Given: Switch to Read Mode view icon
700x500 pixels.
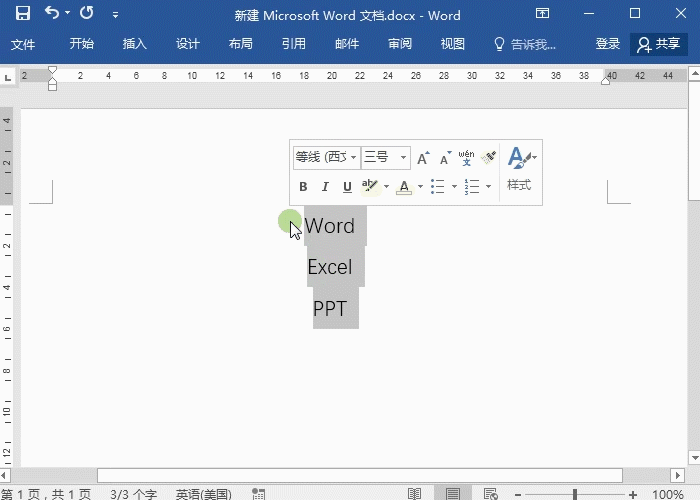Looking at the screenshot, I should tap(414, 494).
